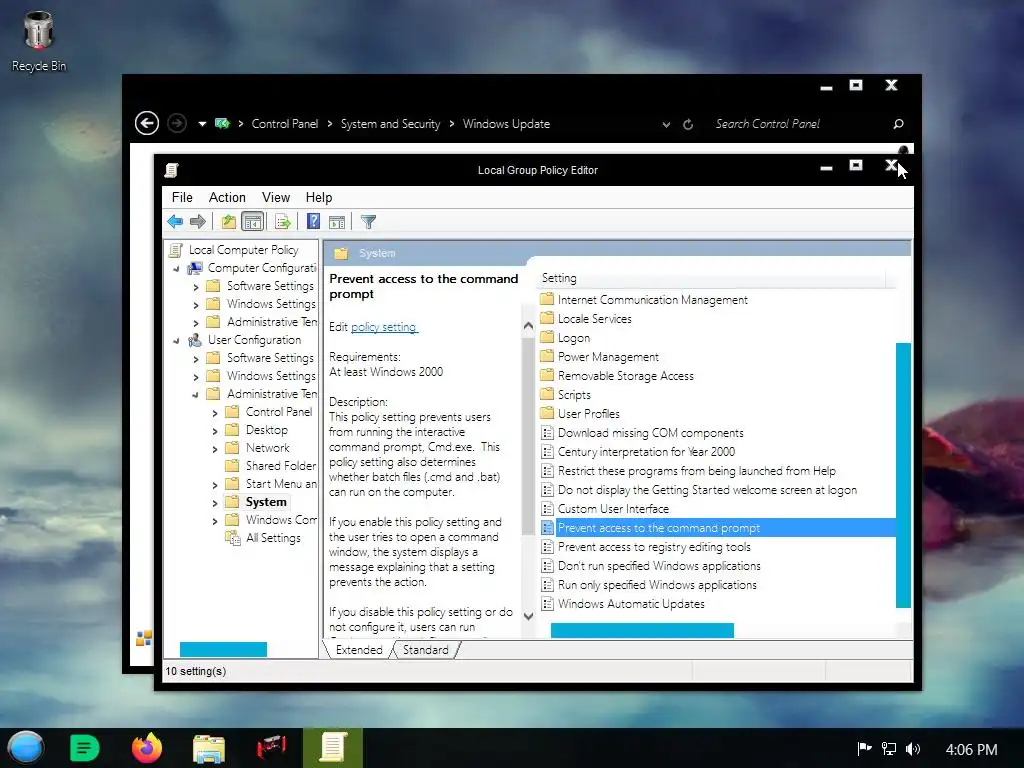Click the Search Control Panel field
1024x768 pixels.
(x=800, y=124)
